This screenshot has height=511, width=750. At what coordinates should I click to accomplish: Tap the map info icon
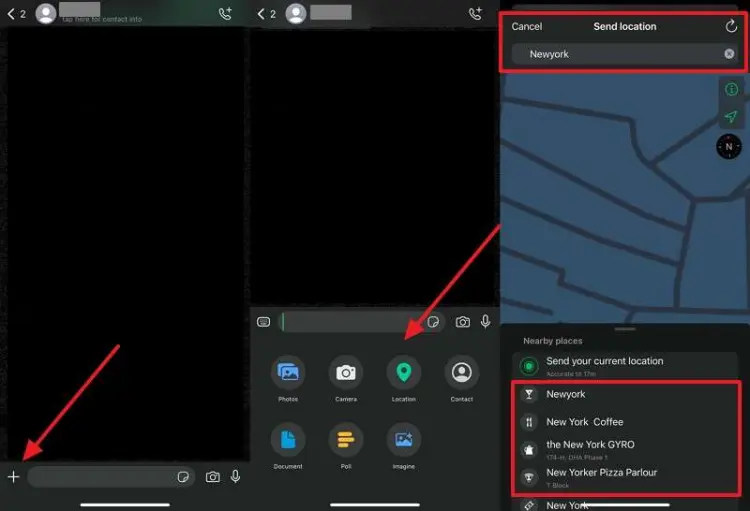tap(731, 89)
